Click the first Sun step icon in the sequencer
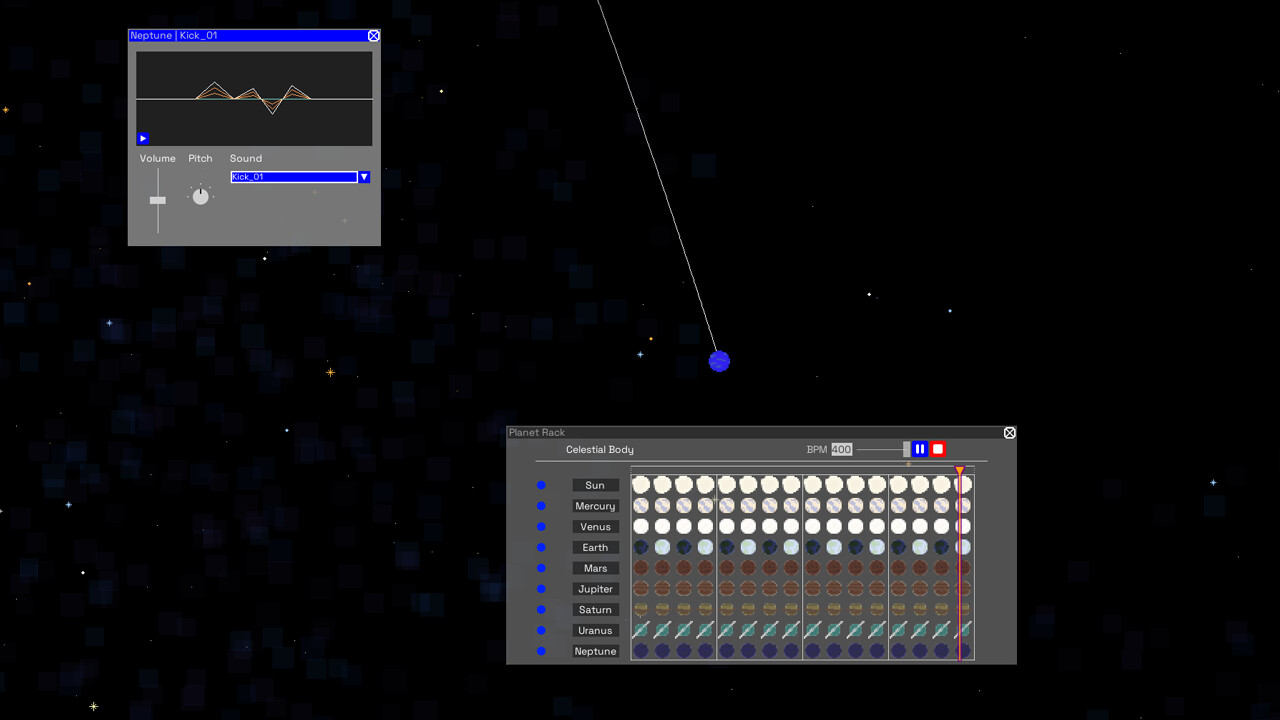The width and height of the screenshot is (1280, 720). pos(640,484)
